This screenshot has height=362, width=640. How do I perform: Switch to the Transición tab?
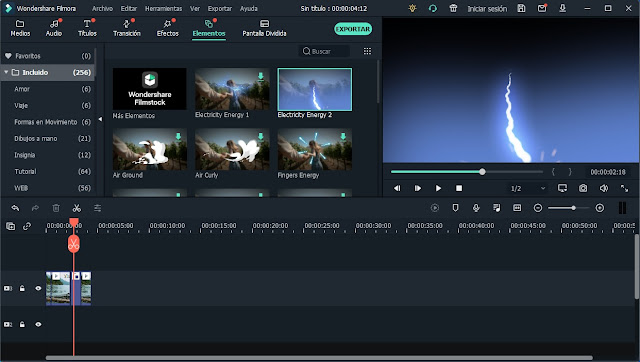(127, 28)
